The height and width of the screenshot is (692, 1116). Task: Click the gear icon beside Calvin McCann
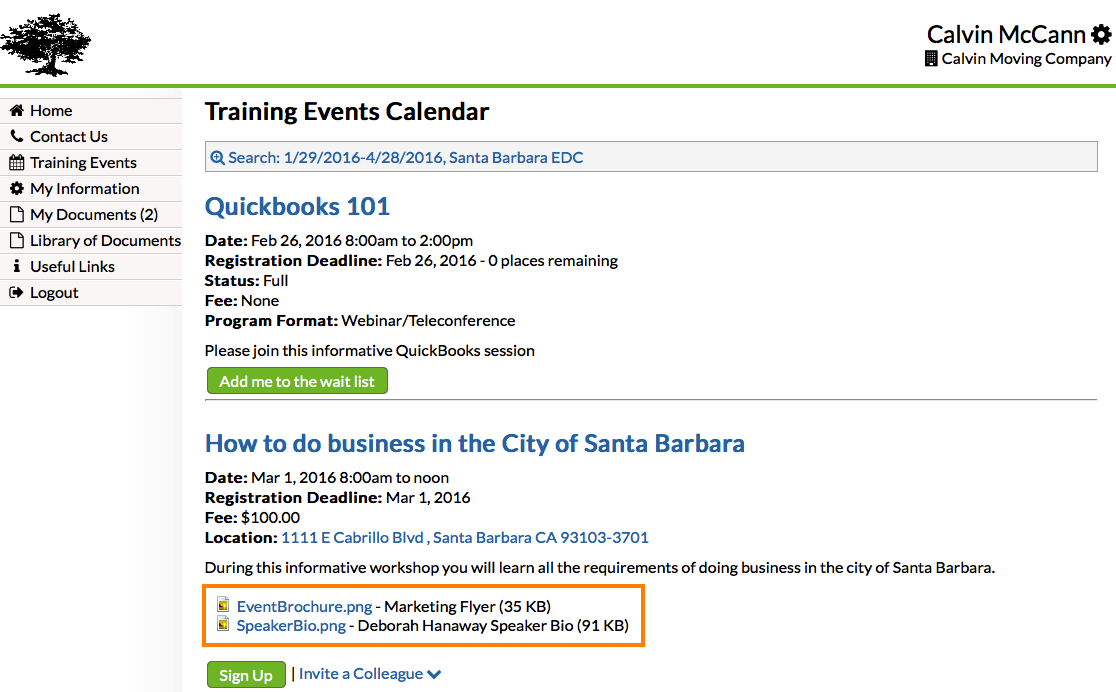[x=1100, y=35]
